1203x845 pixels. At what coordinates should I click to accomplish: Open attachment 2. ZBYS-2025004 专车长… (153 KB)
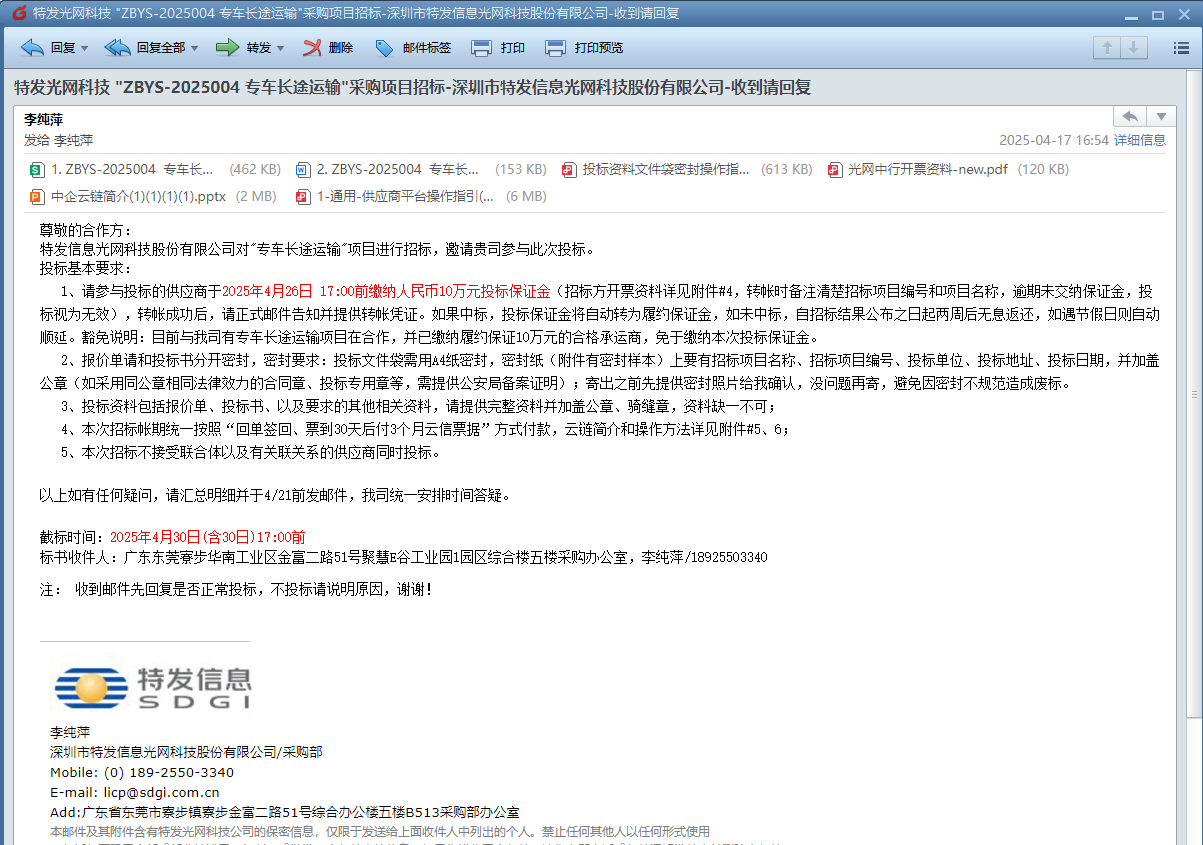422,170
